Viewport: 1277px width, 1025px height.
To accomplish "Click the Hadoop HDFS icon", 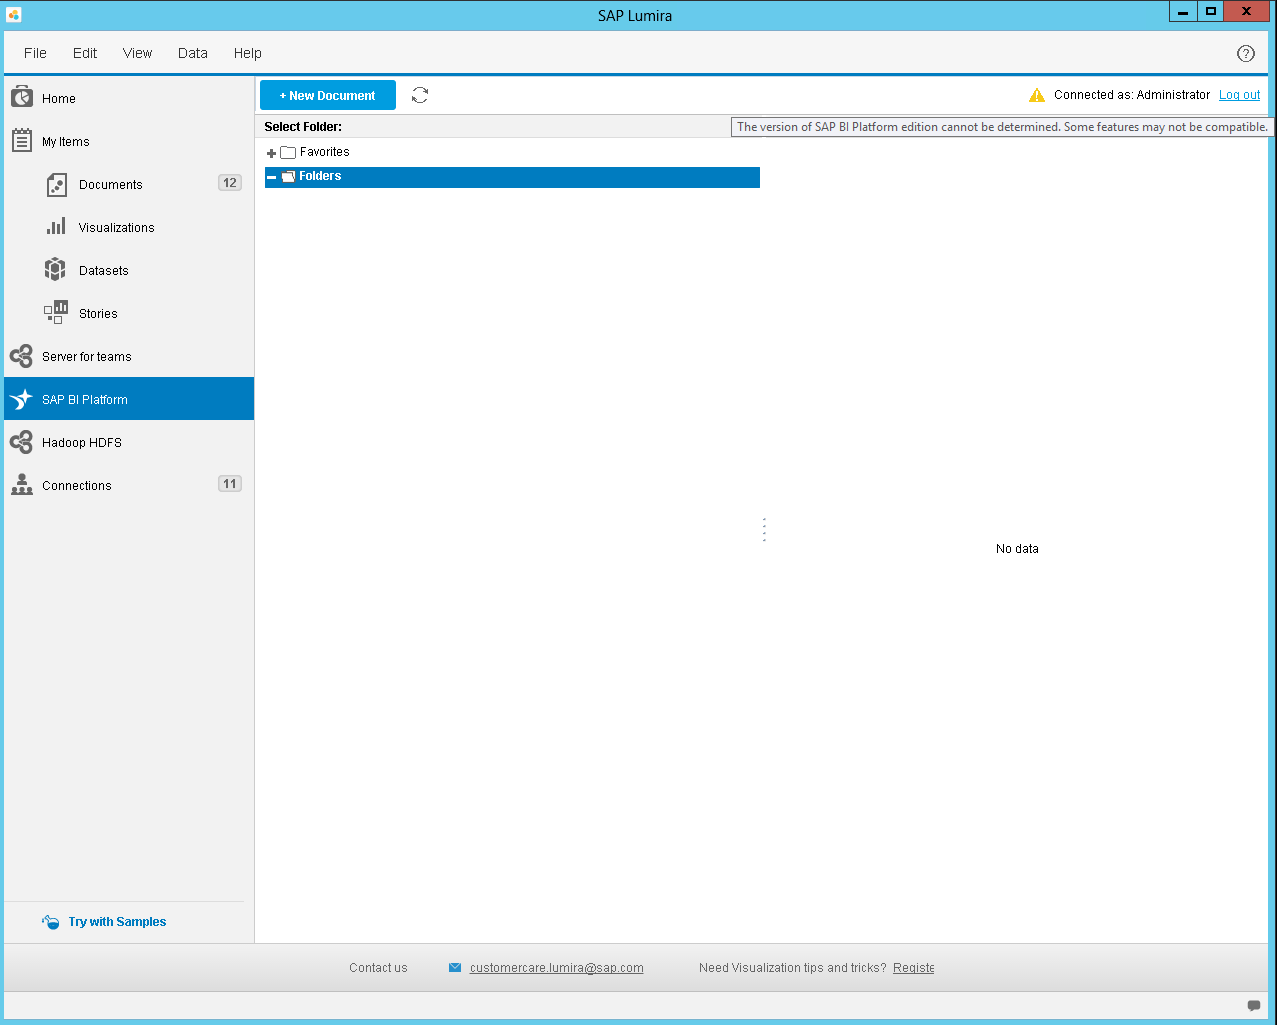I will [x=21, y=442].
